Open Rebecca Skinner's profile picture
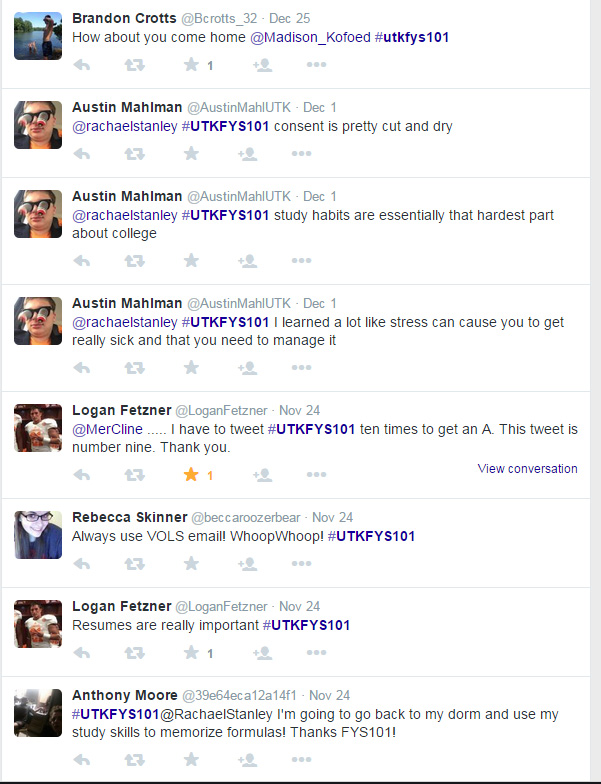 [x=38, y=534]
